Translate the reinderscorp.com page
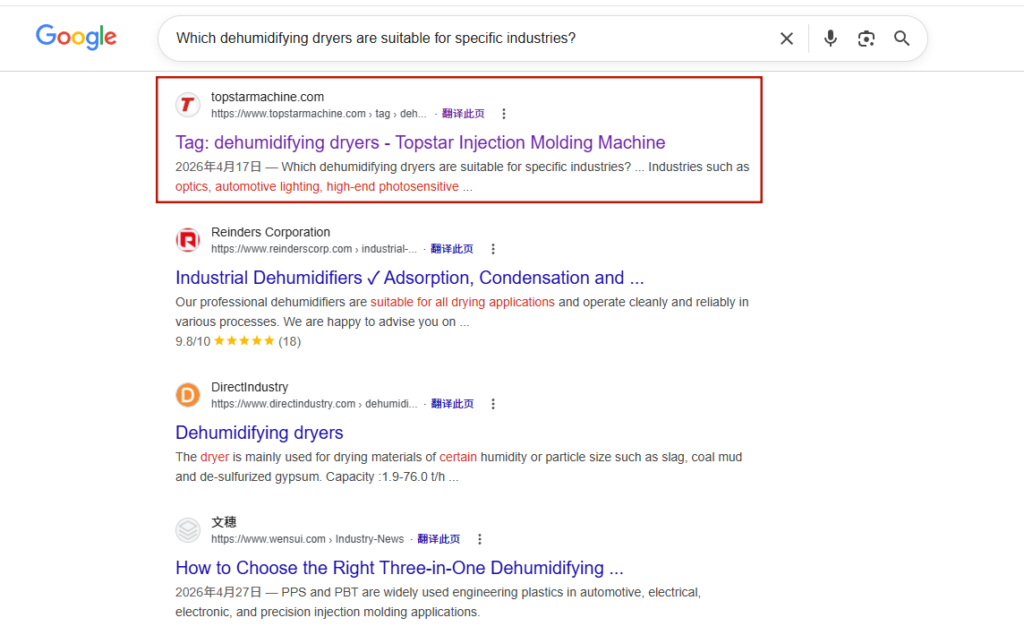 [452, 249]
